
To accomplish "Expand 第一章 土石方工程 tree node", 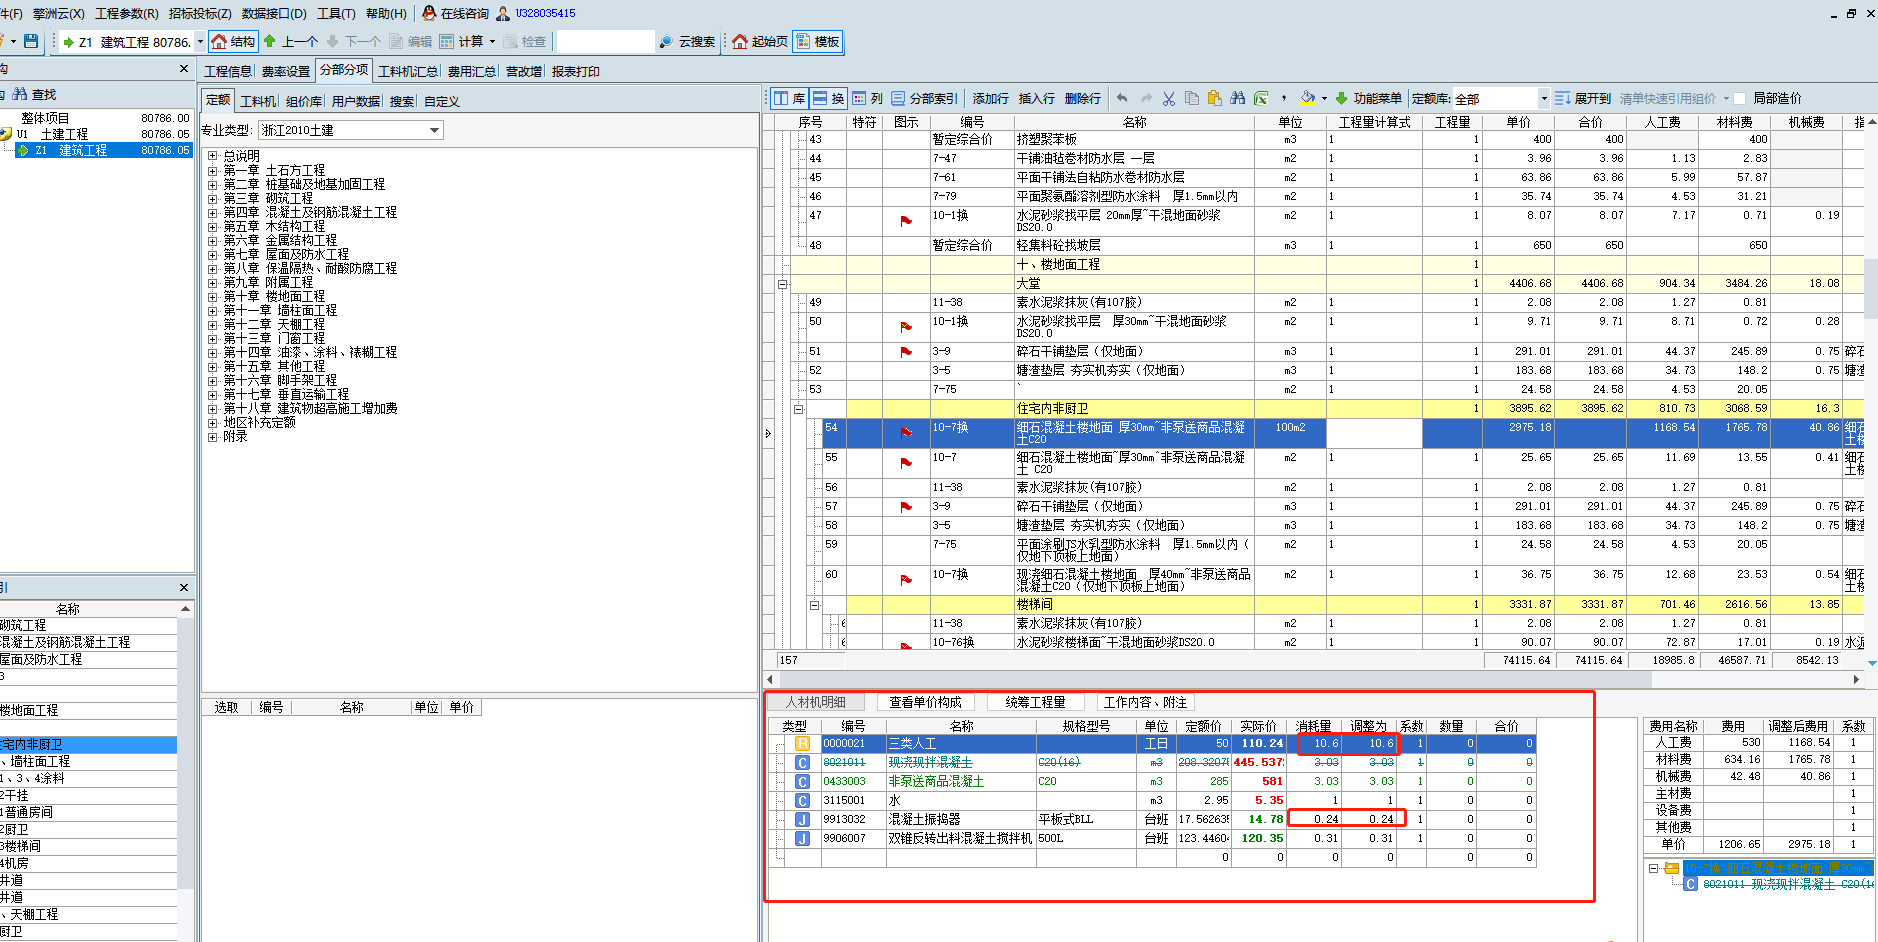I will click(x=212, y=170).
